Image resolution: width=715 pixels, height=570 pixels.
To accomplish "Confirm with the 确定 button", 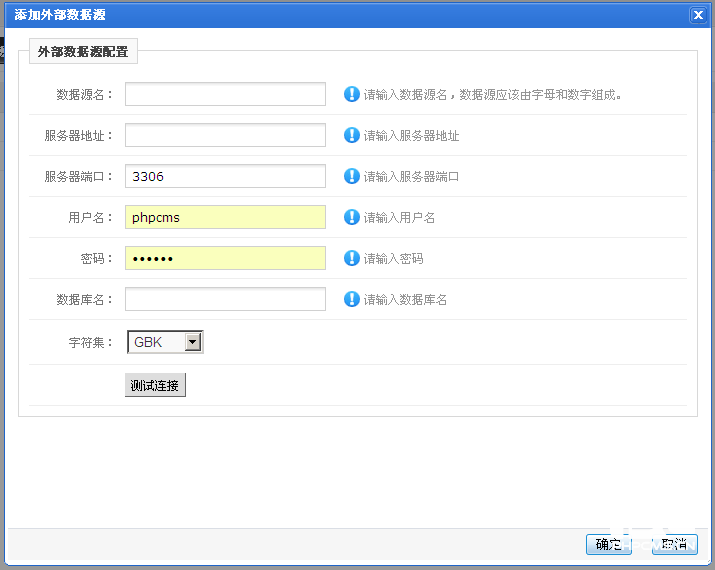I will coord(608,544).
